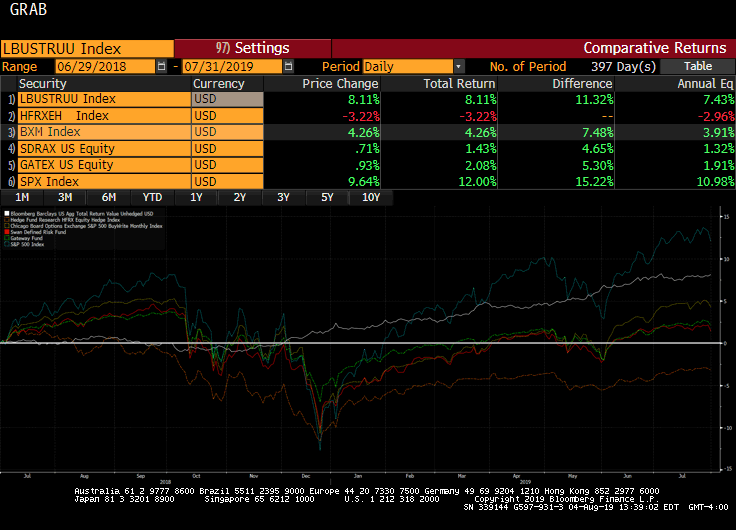The width and height of the screenshot is (736, 530).
Task: Click the SPX Index security field
Action: 104,181
